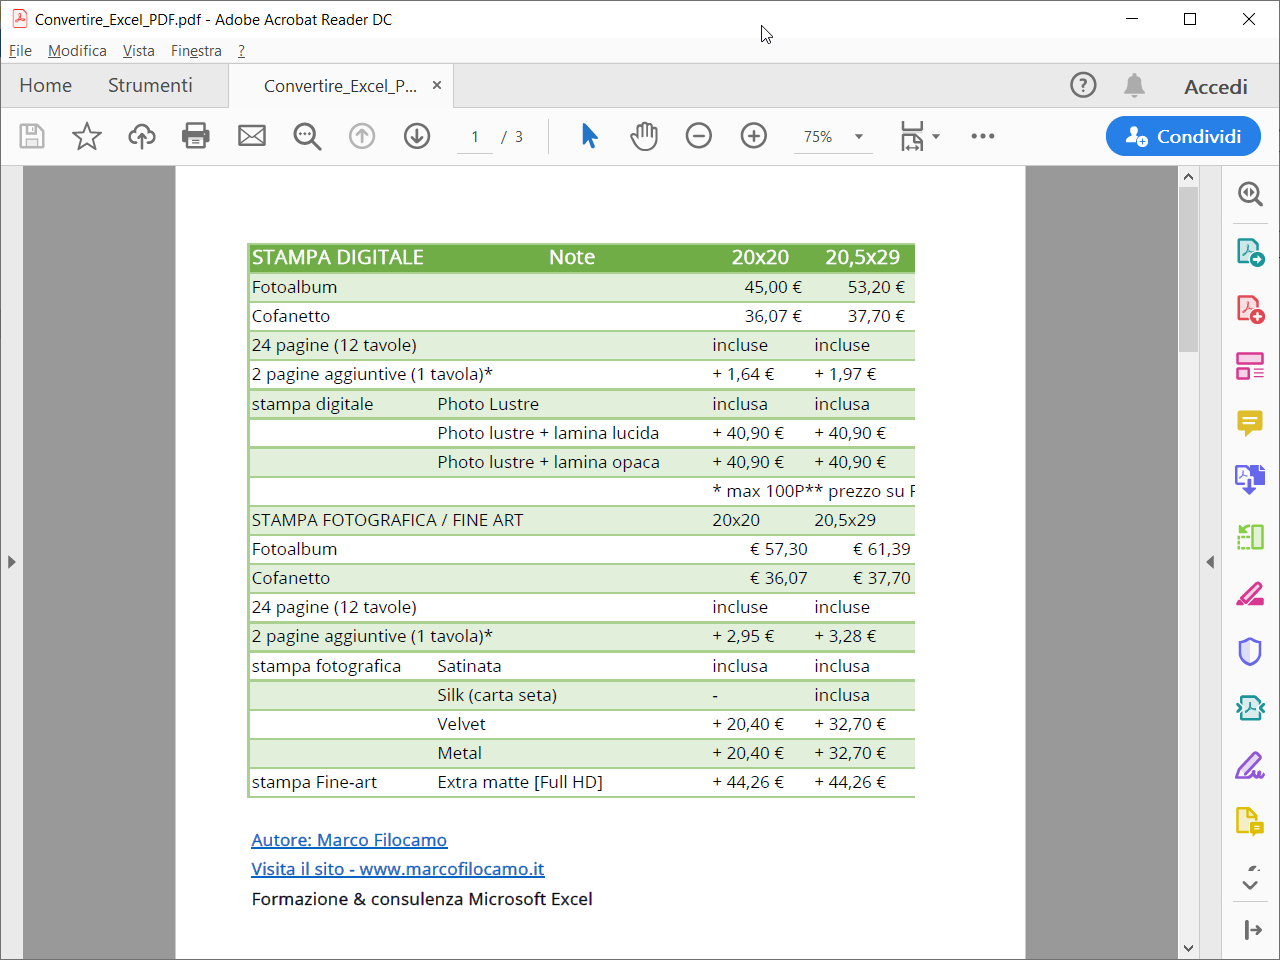The image size is (1280, 960).
Task: Open the Modifica menu
Action: tap(77, 51)
